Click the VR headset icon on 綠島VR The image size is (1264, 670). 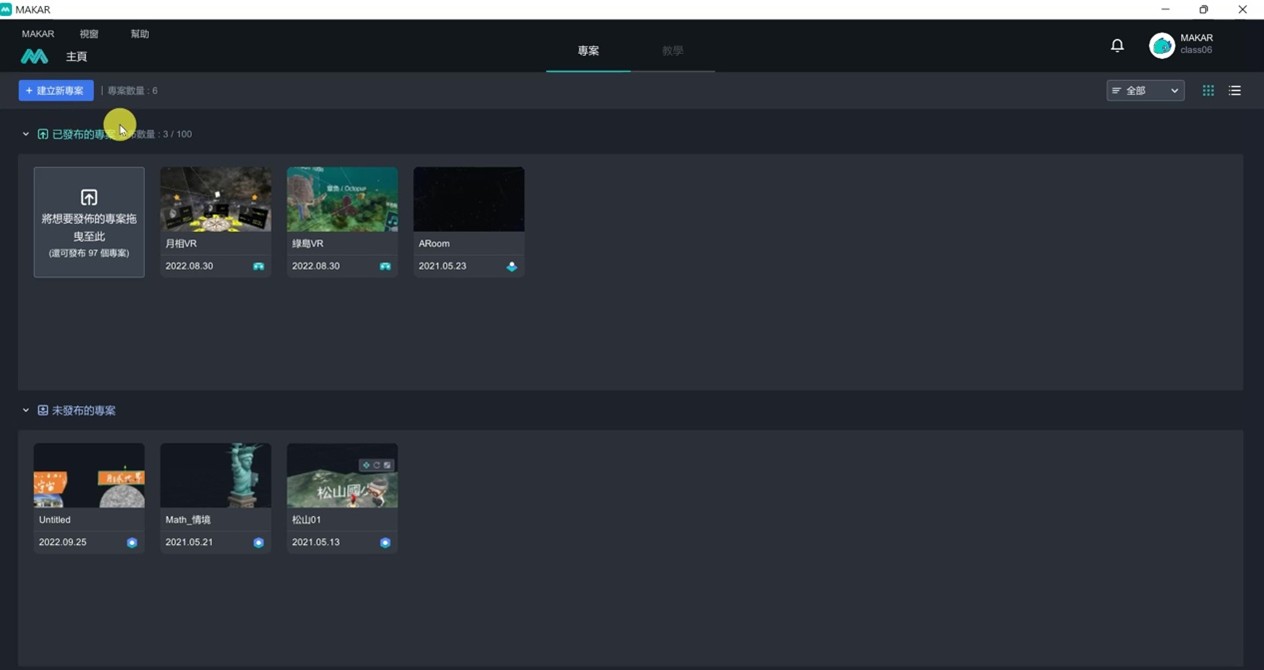(x=385, y=266)
